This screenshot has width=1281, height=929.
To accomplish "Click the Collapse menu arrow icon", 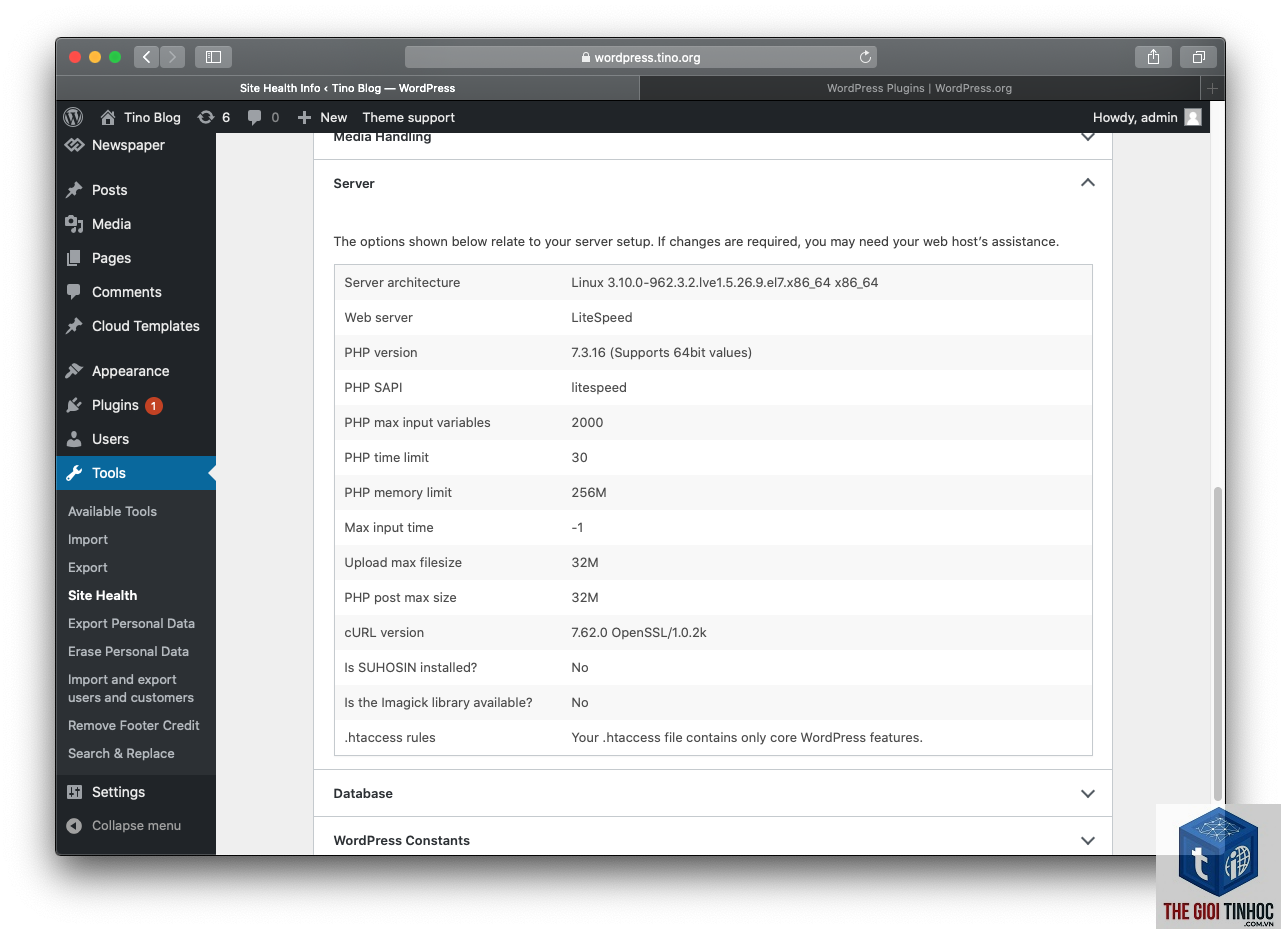I will coord(74,826).
